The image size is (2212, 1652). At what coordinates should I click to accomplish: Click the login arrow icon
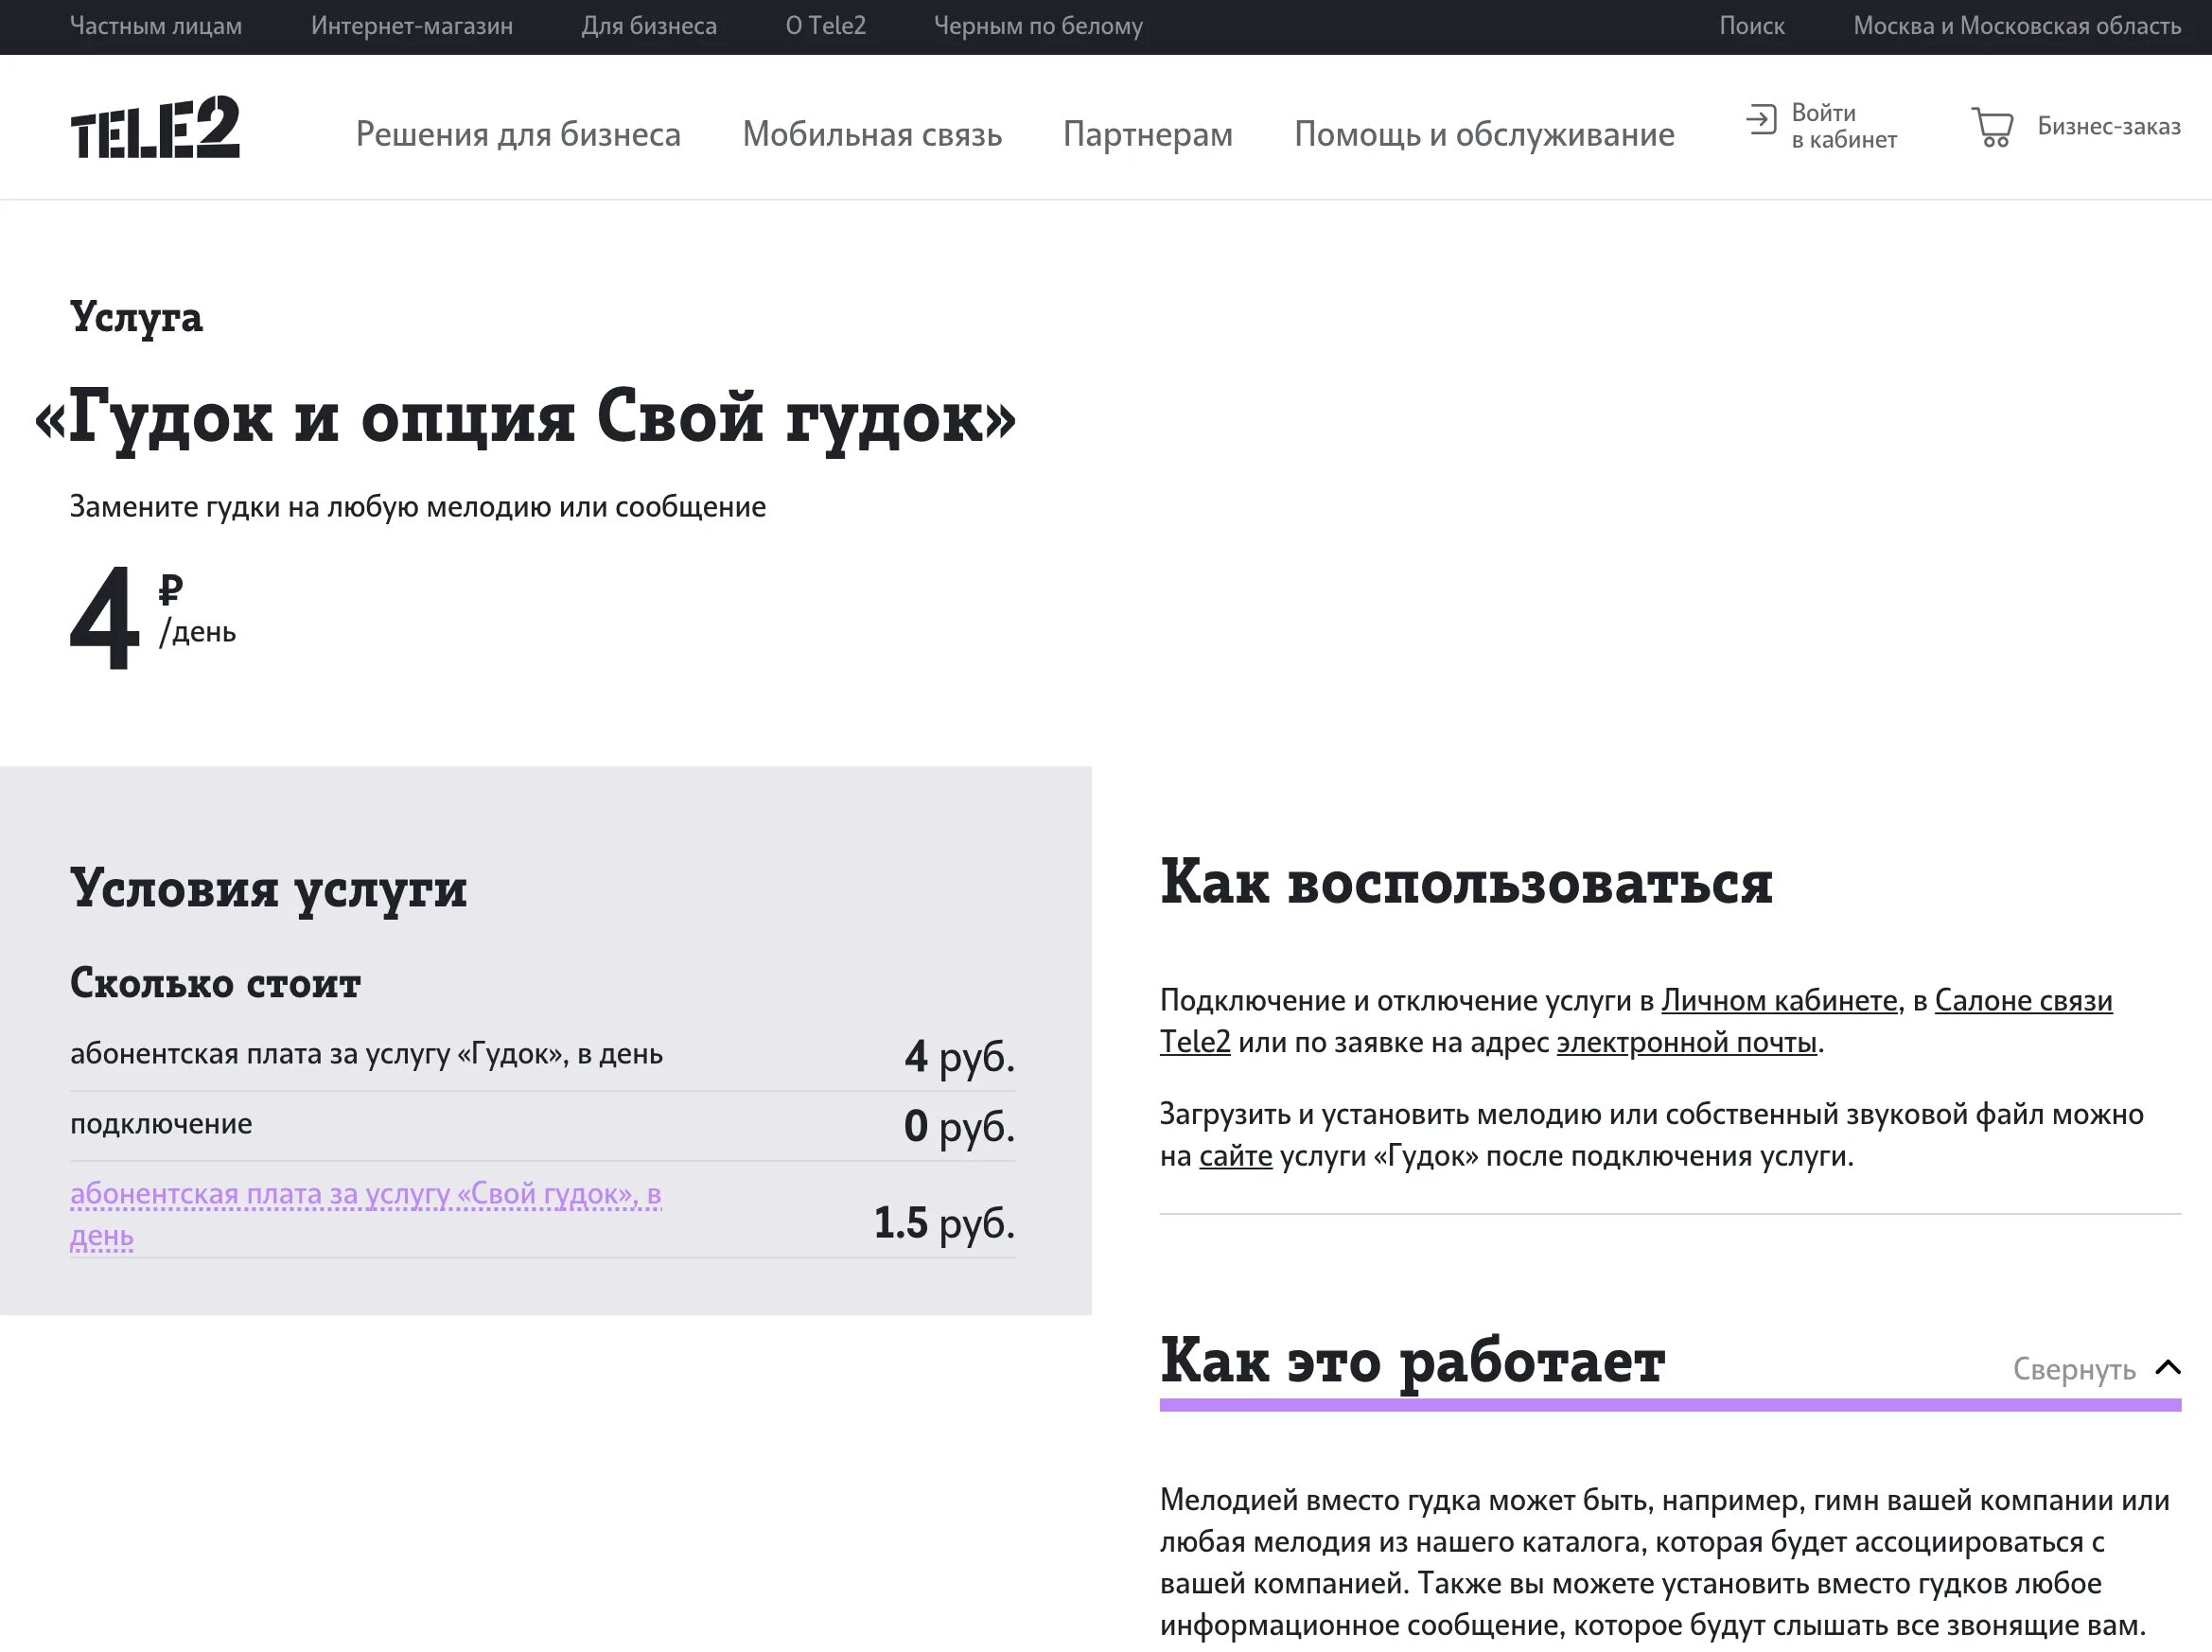[x=1761, y=120]
